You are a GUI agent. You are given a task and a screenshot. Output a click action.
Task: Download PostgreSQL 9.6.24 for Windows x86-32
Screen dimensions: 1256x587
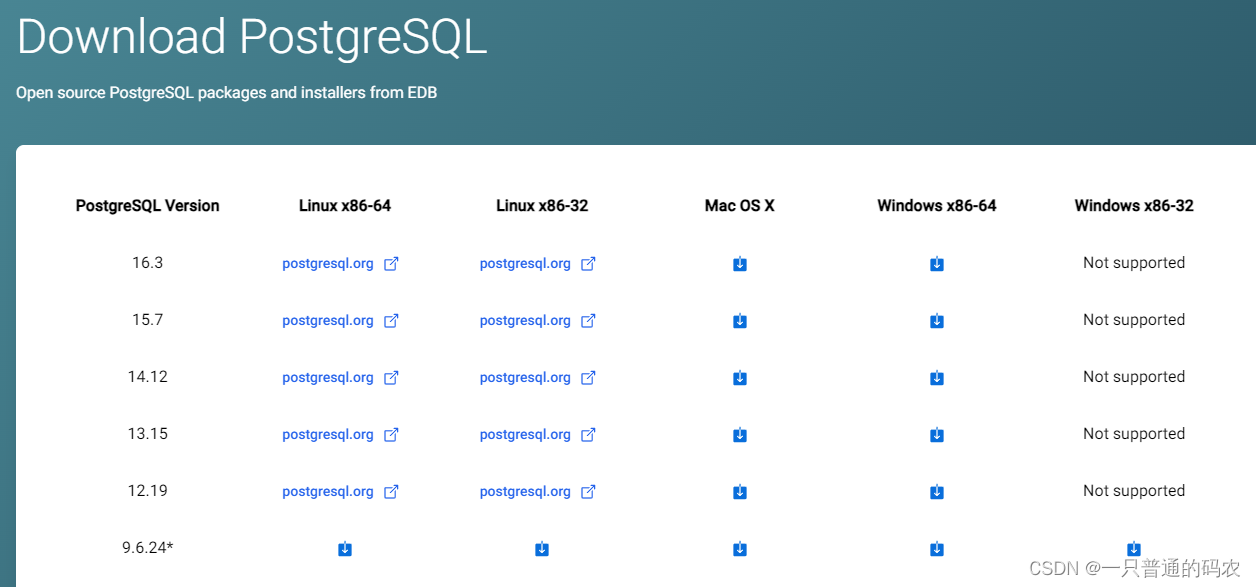pyautogui.click(x=1134, y=549)
